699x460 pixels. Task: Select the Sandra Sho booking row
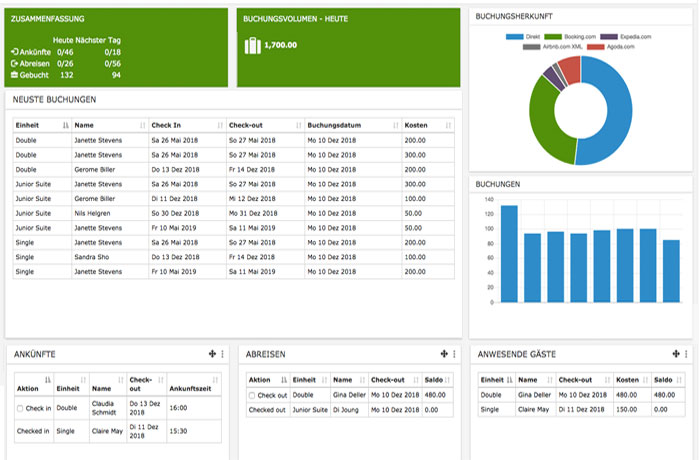click(234, 257)
